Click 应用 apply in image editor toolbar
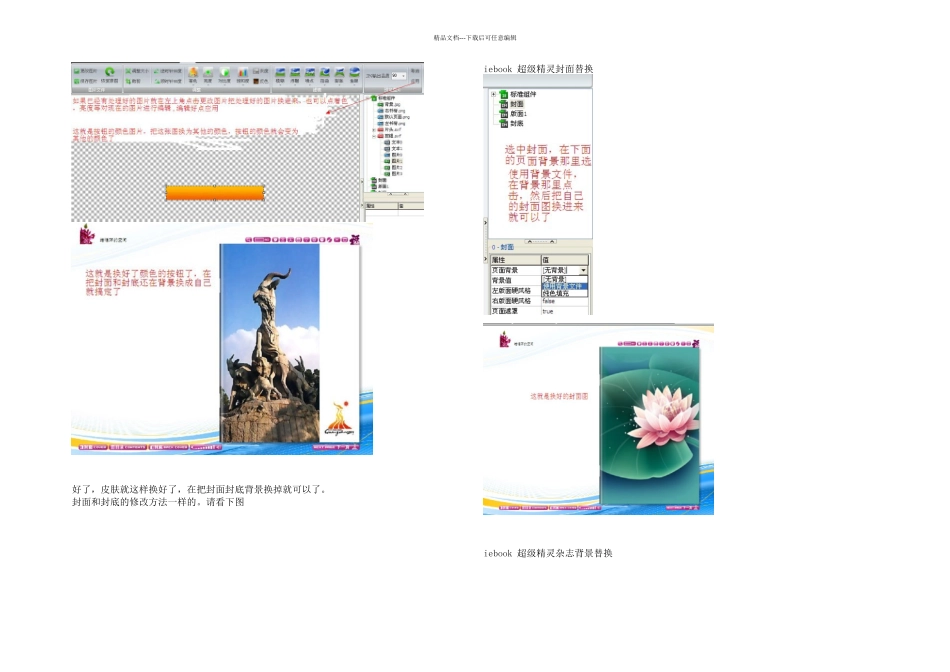The width and height of the screenshot is (950, 672). [x=415, y=81]
